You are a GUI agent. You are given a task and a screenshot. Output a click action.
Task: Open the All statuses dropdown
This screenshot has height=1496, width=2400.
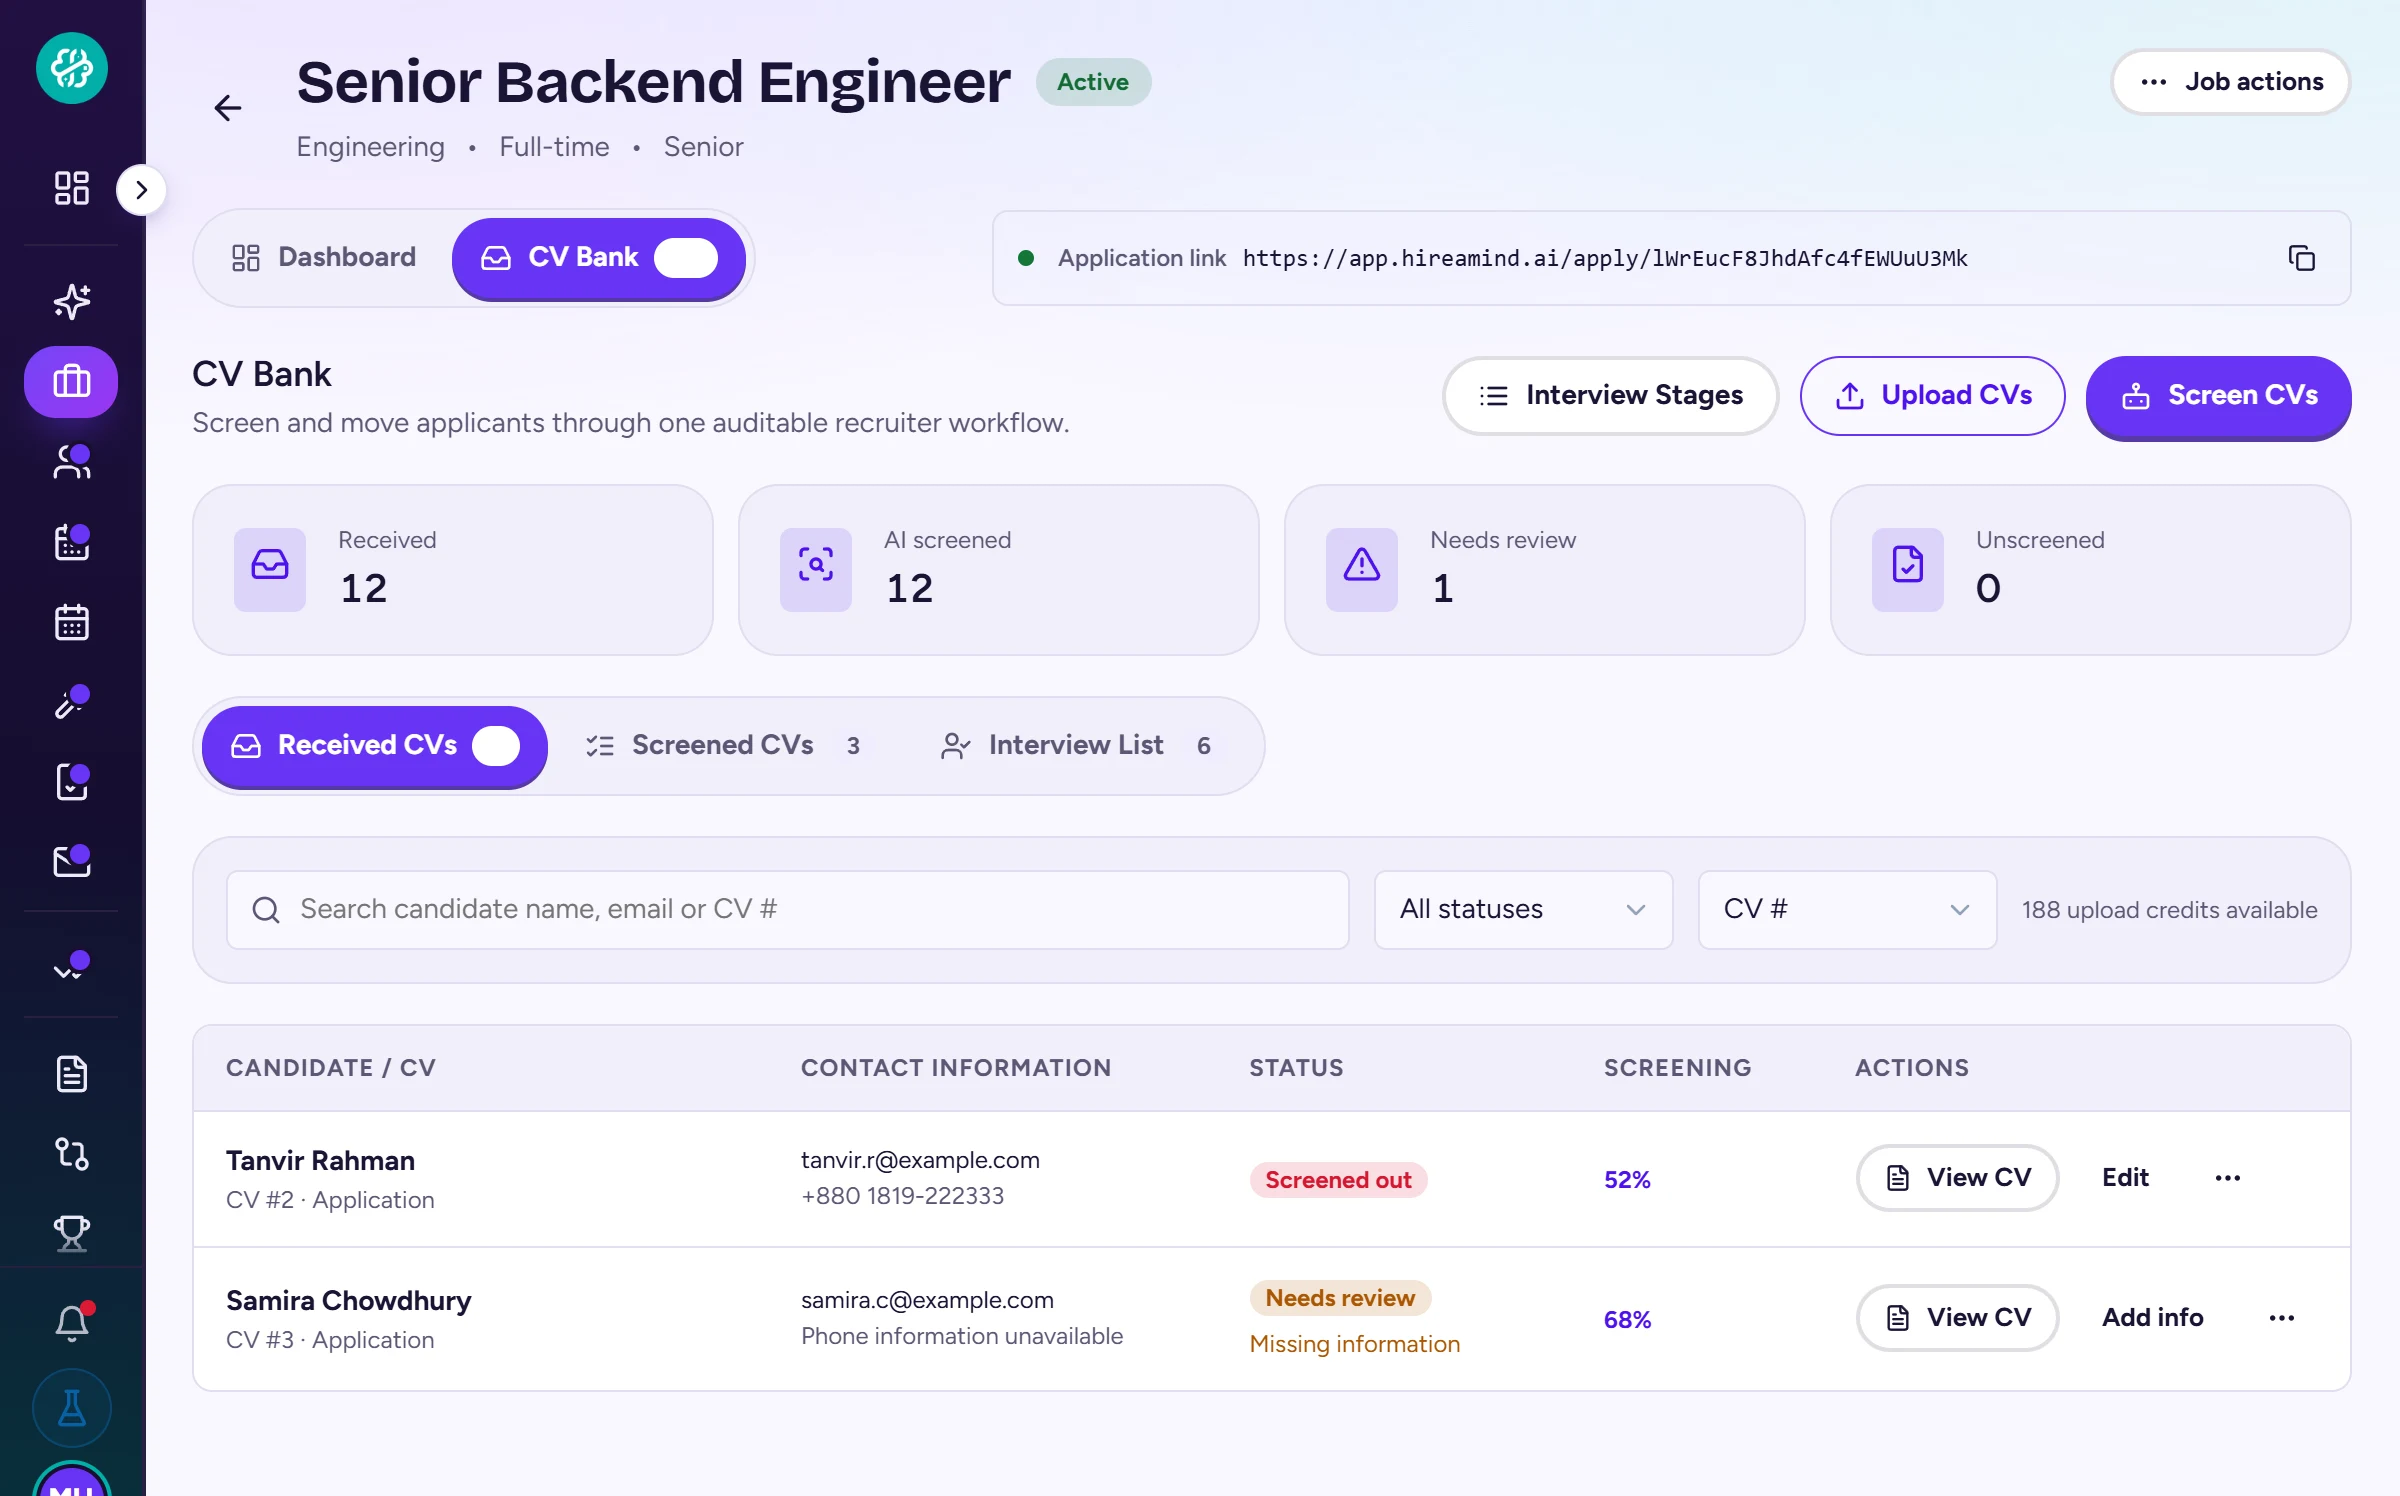tap(1523, 909)
